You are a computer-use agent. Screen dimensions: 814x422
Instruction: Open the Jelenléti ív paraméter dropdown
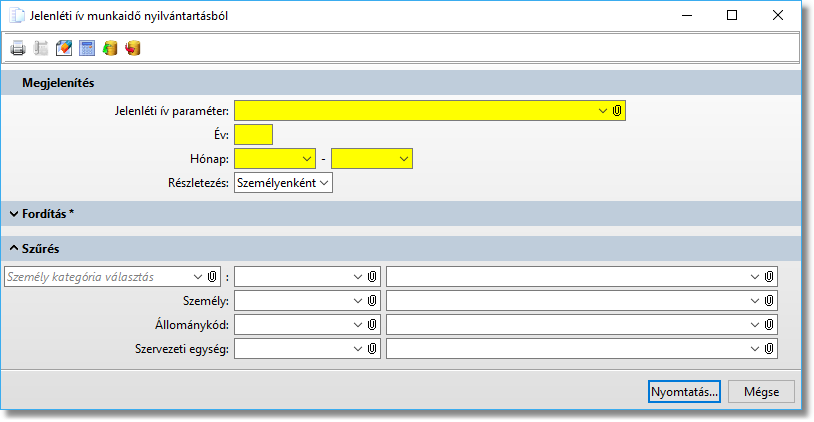coord(603,110)
